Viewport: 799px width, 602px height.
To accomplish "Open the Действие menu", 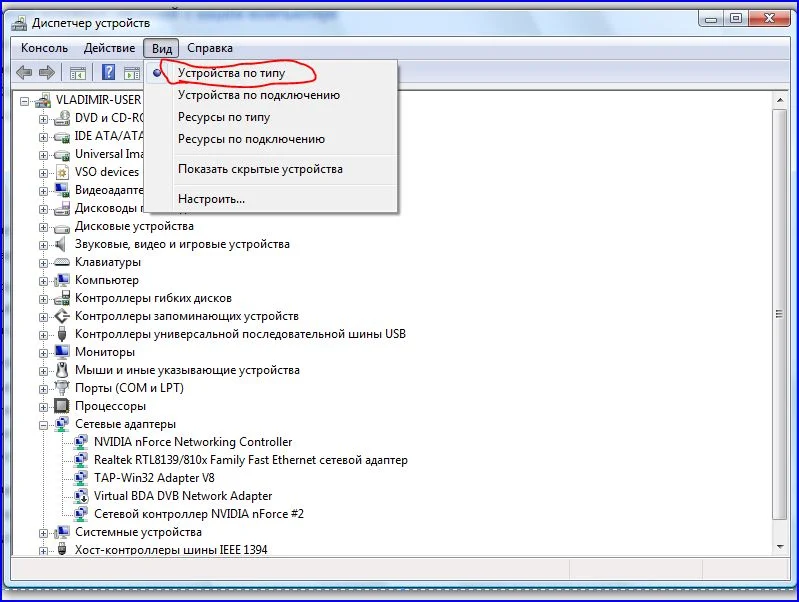I will [x=109, y=48].
